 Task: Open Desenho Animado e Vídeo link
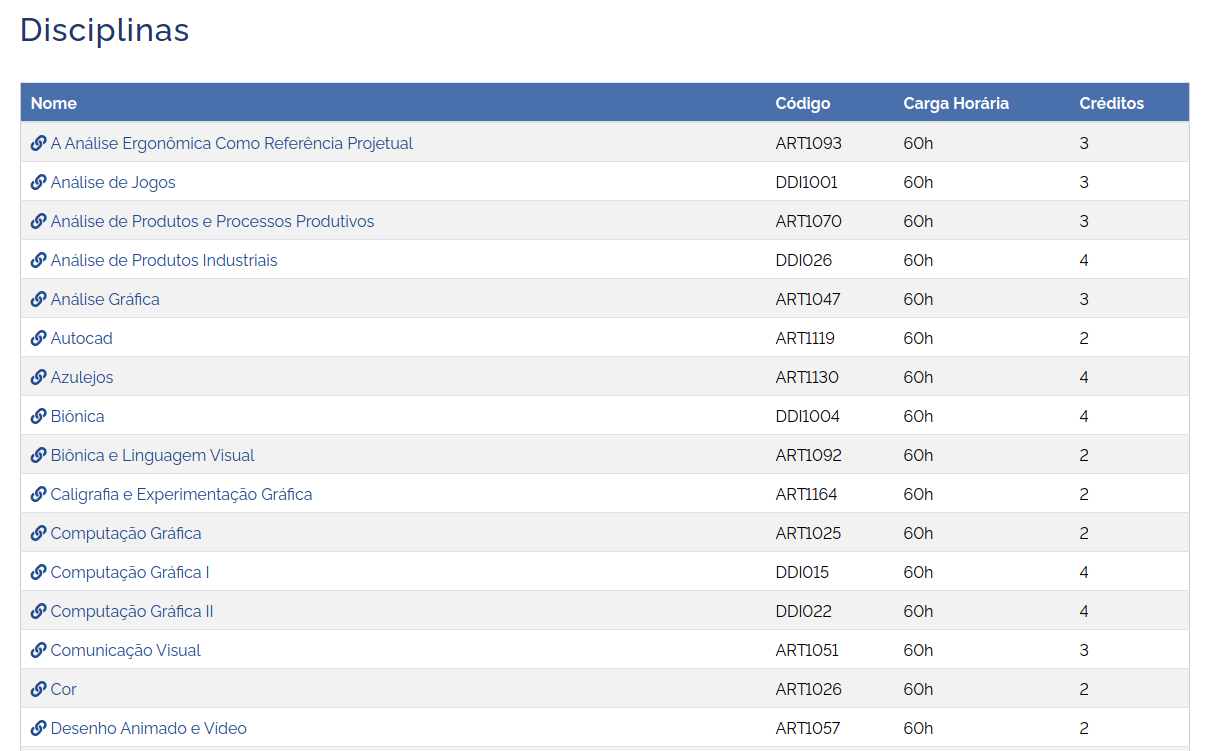click(x=148, y=728)
